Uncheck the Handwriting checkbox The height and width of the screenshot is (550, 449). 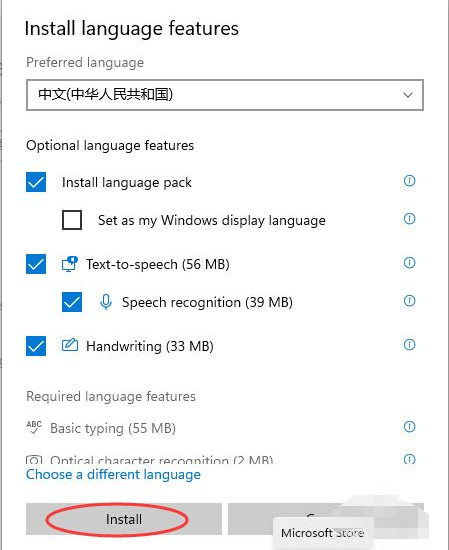[36, 346]
